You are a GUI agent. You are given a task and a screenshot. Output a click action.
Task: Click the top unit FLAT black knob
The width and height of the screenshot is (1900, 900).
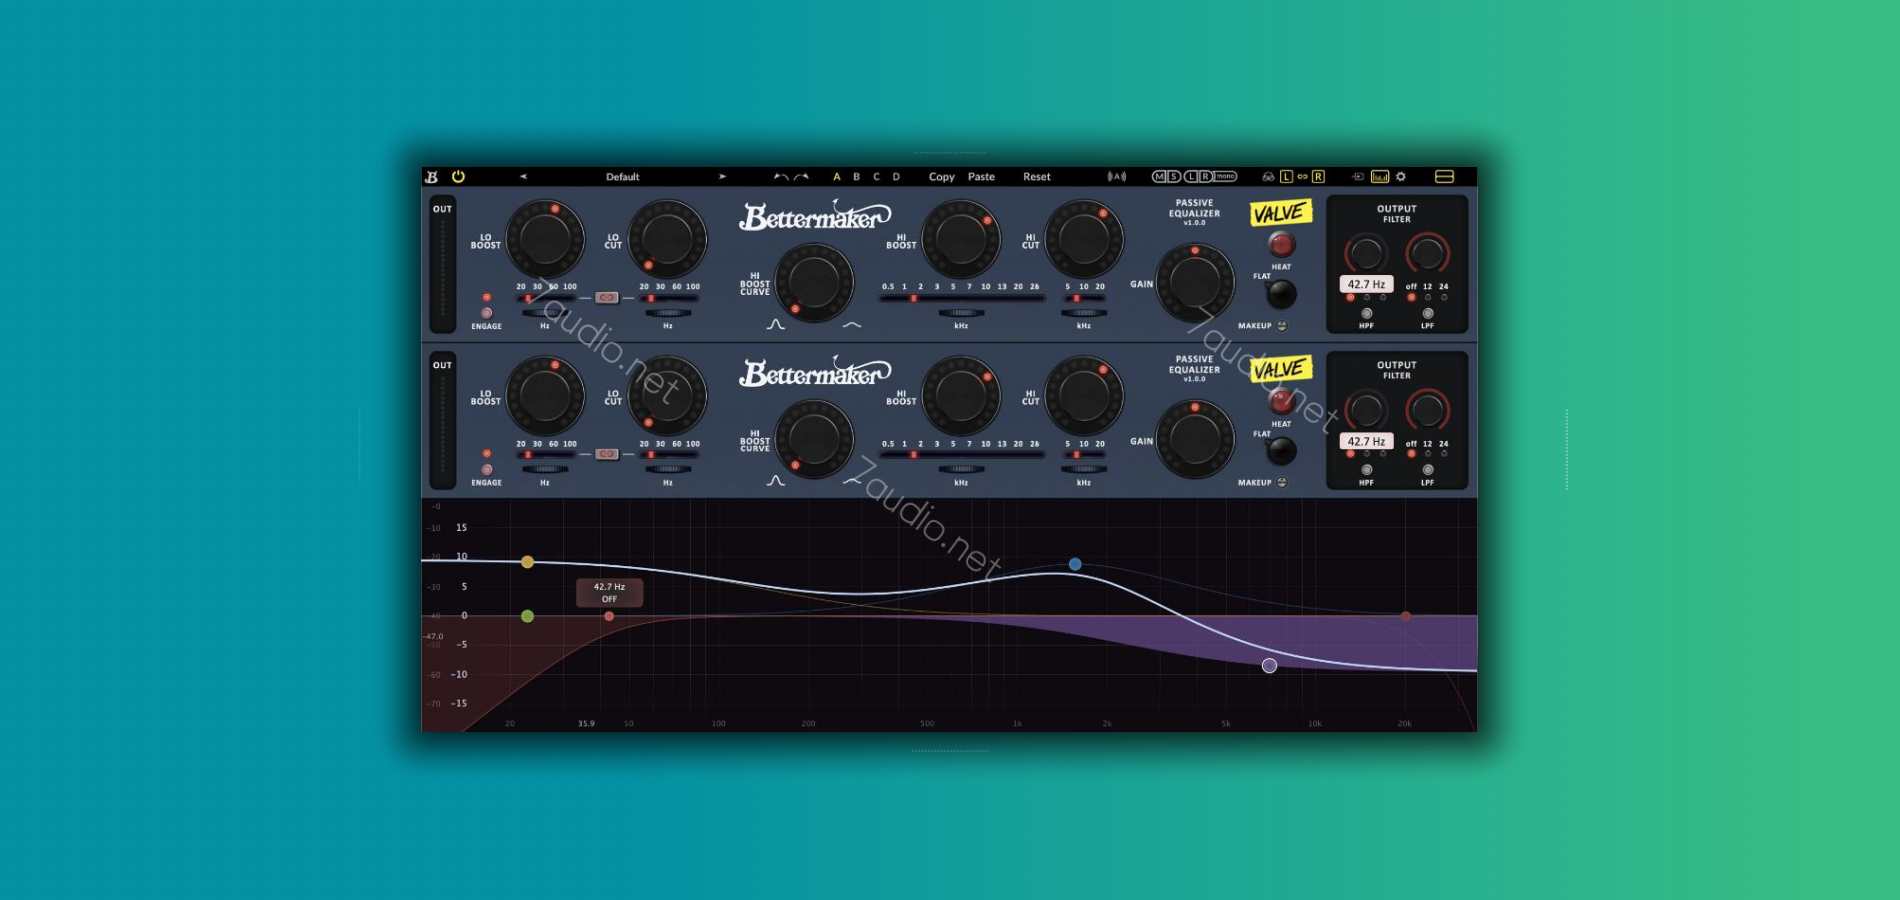pyautogui.click(x=1281, y=294)
